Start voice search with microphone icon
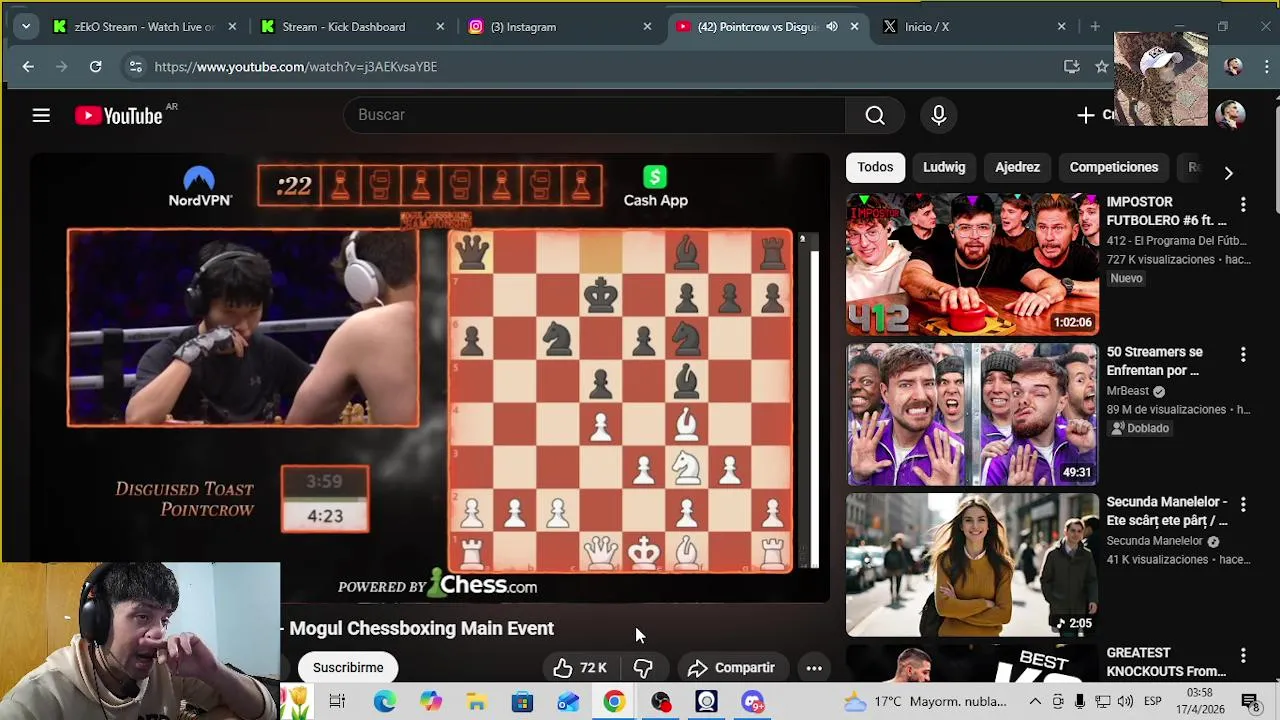This screenshot has height=720, width=1280. (x=938, y=115)
